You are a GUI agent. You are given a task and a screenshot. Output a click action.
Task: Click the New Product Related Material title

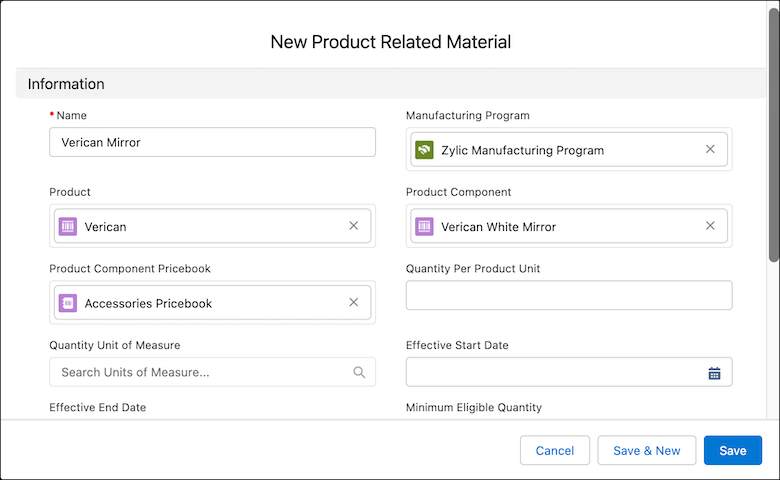coord(390,42)
